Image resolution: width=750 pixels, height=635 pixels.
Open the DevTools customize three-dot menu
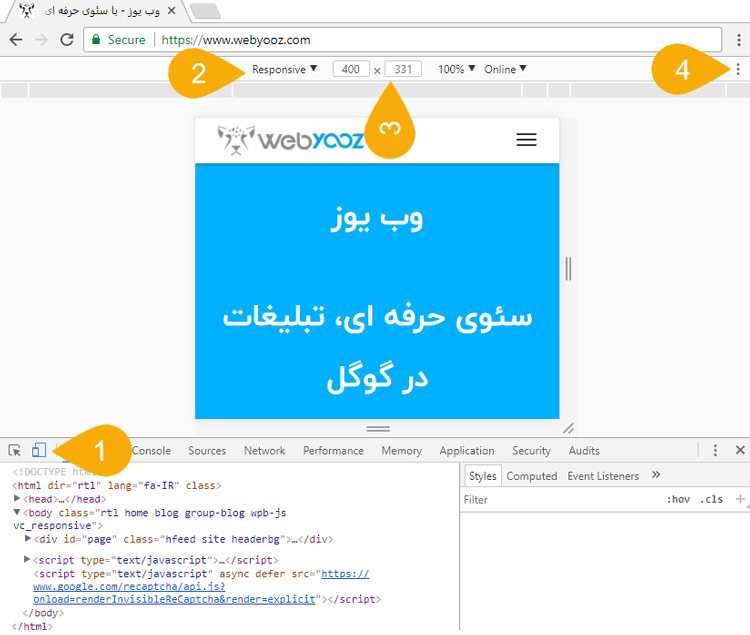point(715,450)
